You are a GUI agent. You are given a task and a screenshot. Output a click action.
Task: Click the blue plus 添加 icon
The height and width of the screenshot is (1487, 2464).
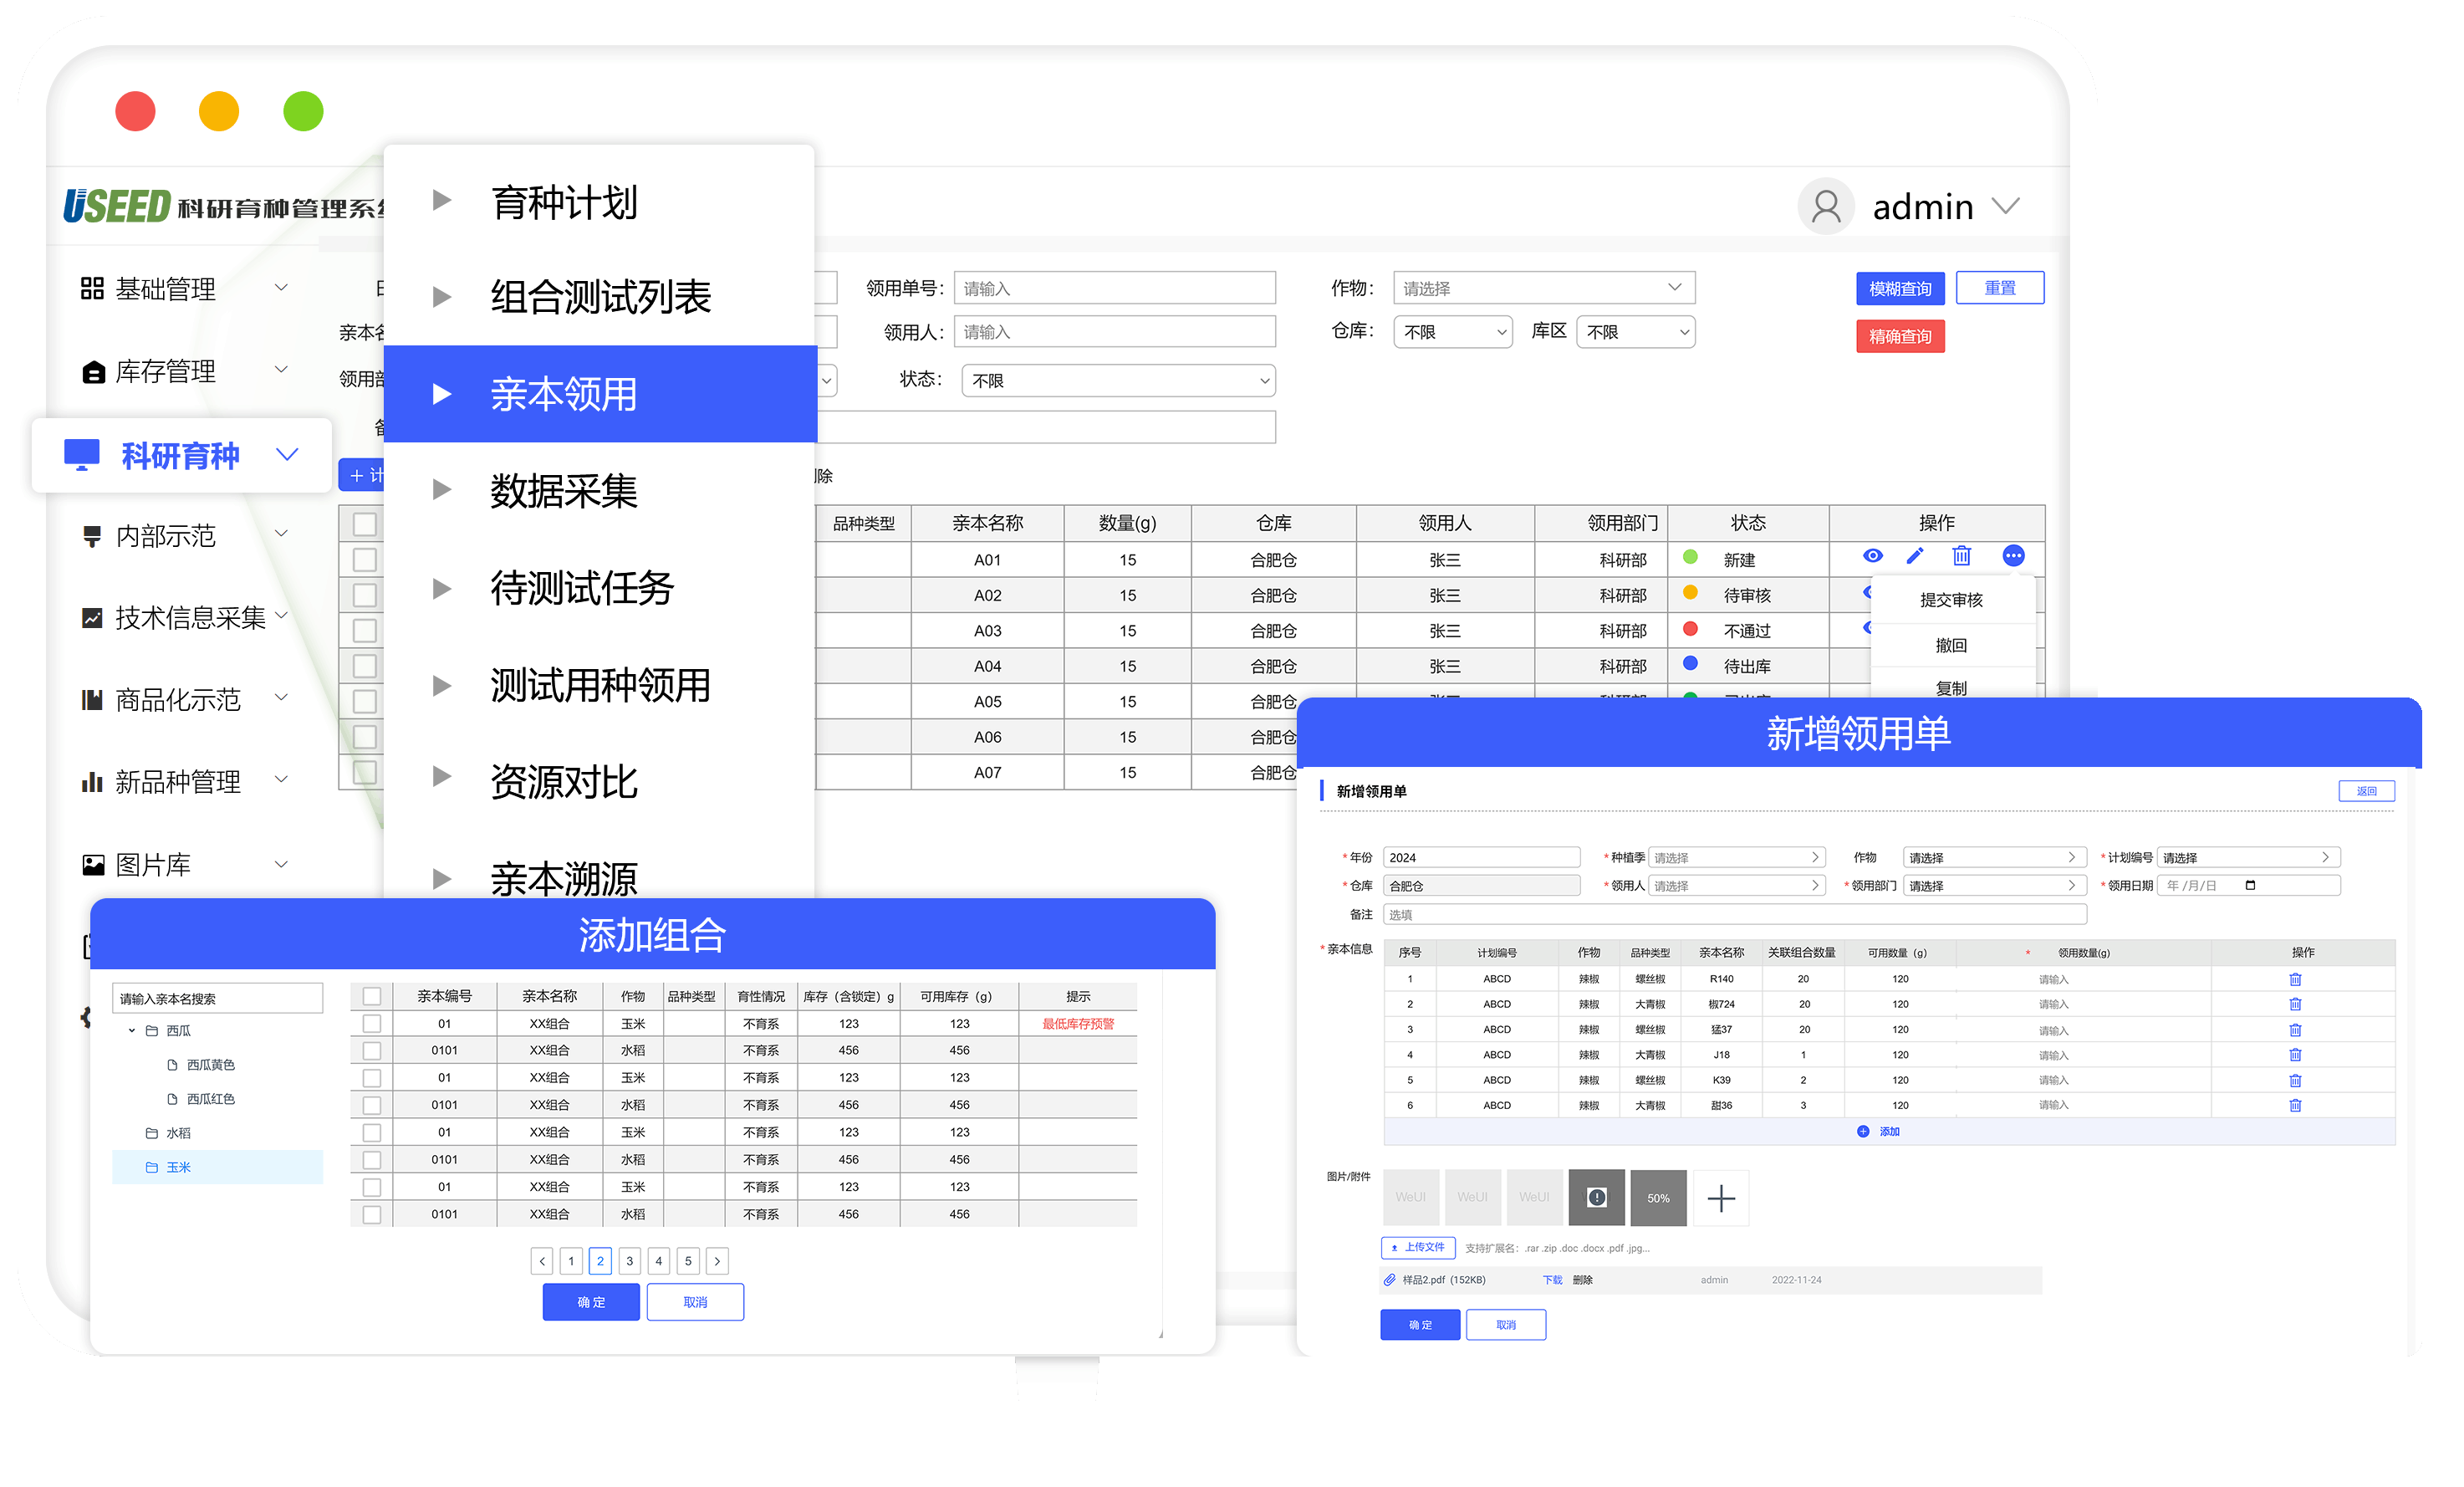click(x=1863, y=1131)
